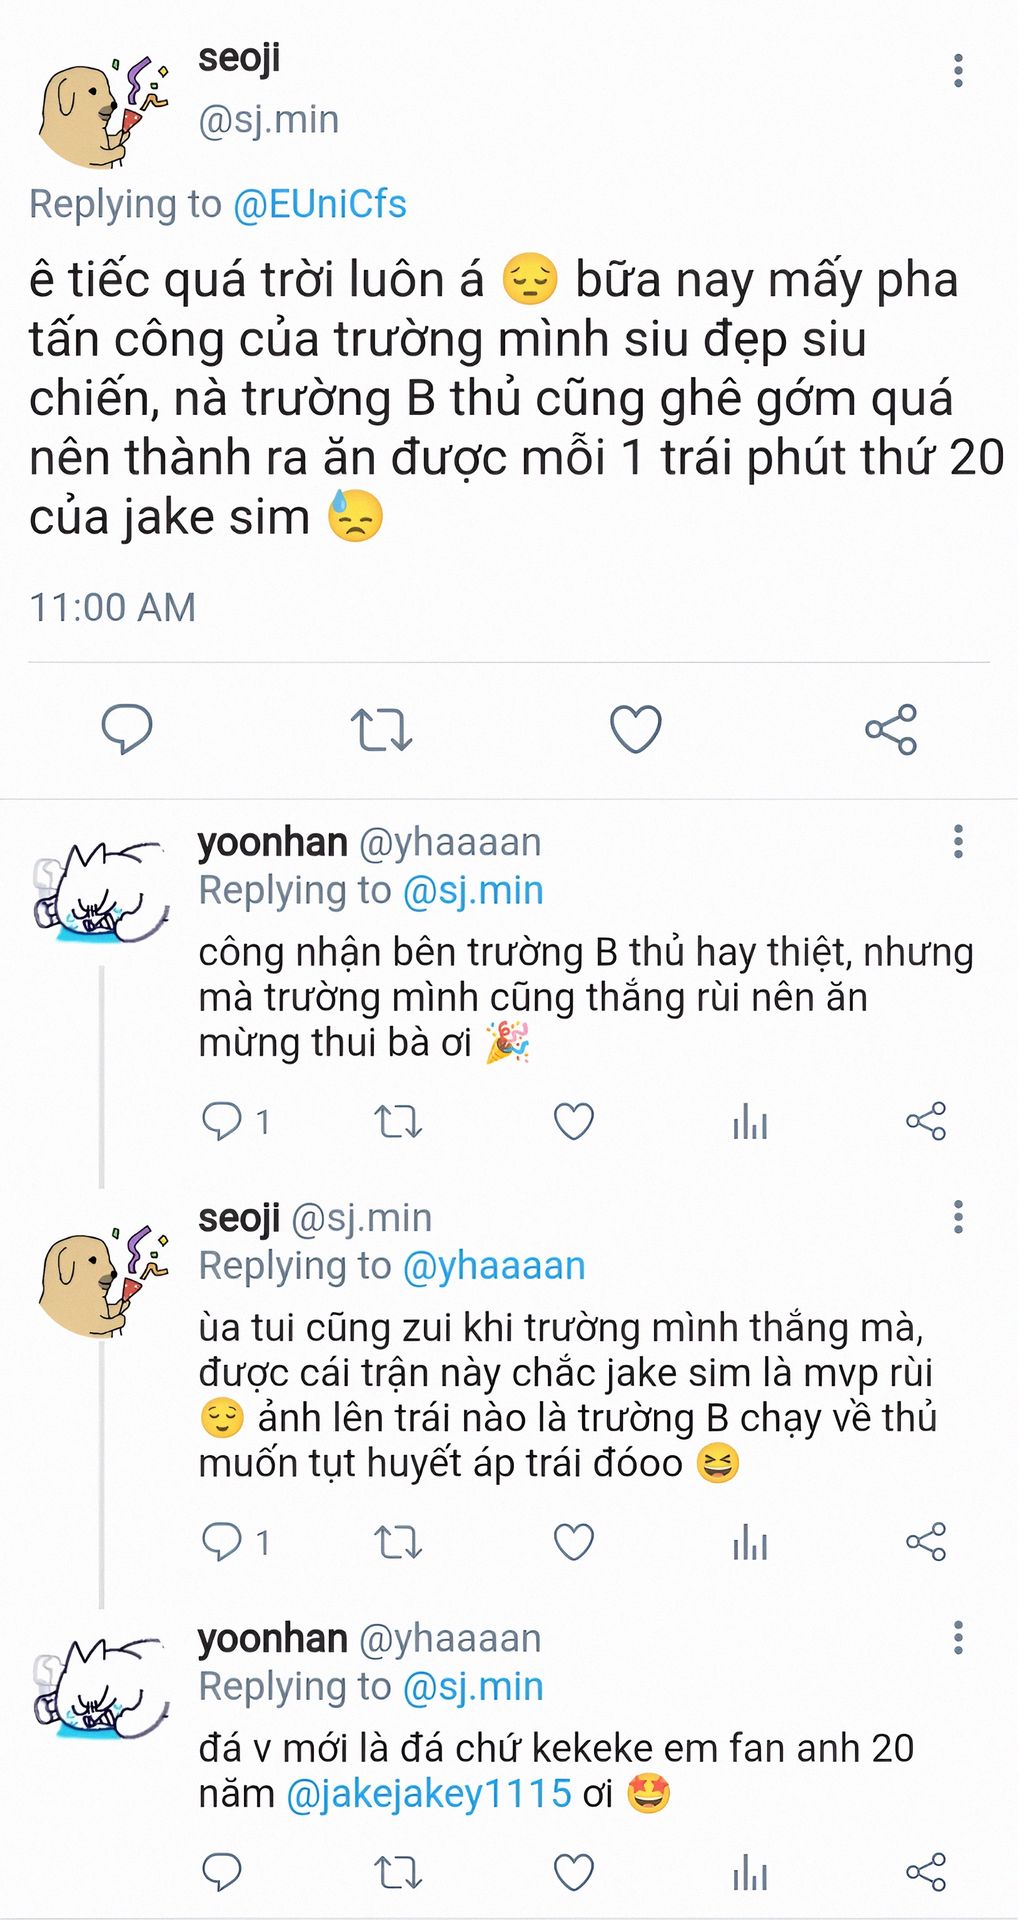View analytics on seoji's mvp reply

tap(750, 1542)
